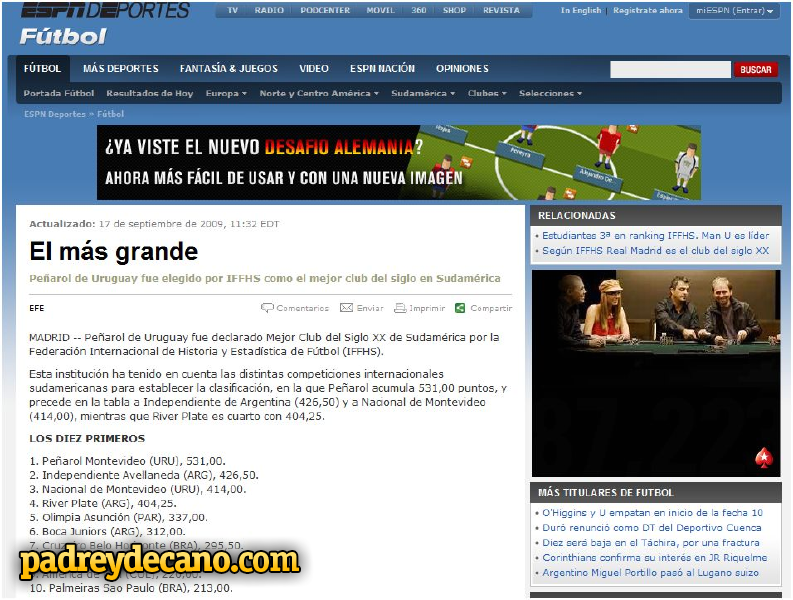Click the Fútbol breadcrumb link
Viewport: 793px width, 600px height.
tap(110, 114)
